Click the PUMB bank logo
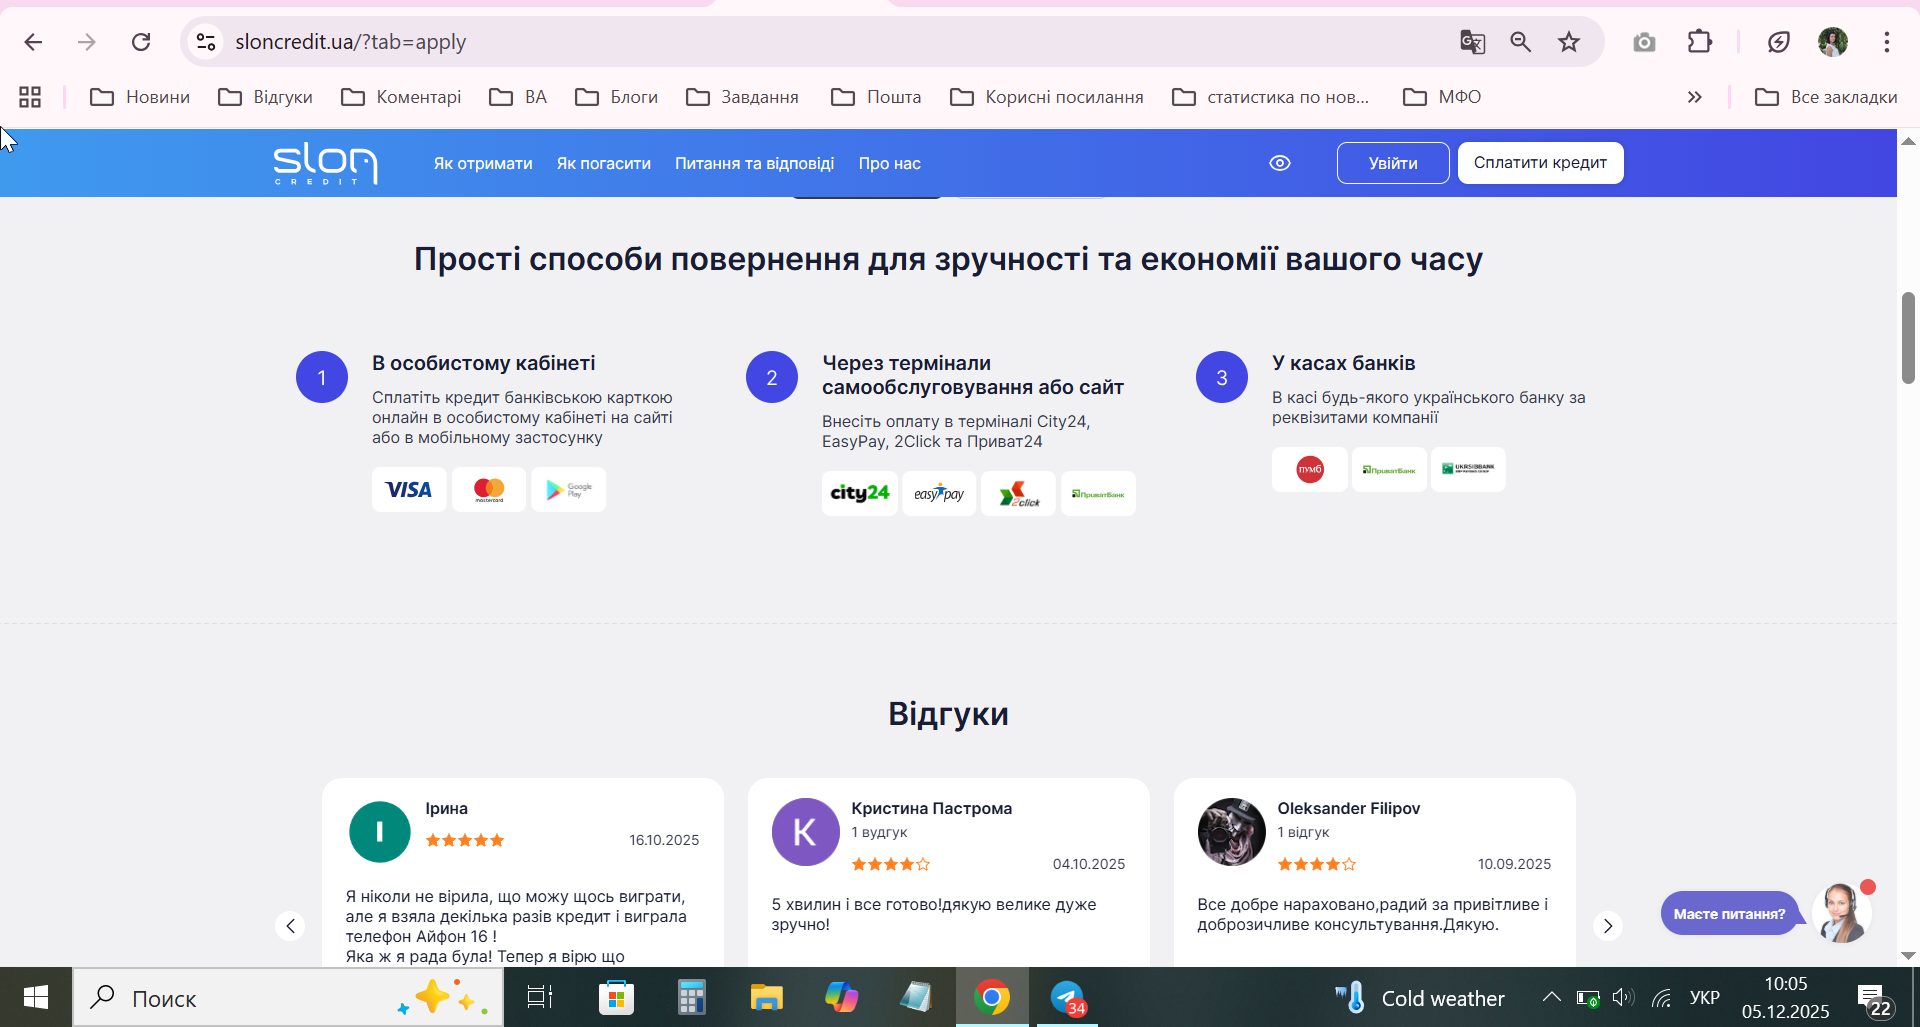Screen dimensions: 1920x1027 (x=1310, y=469)
